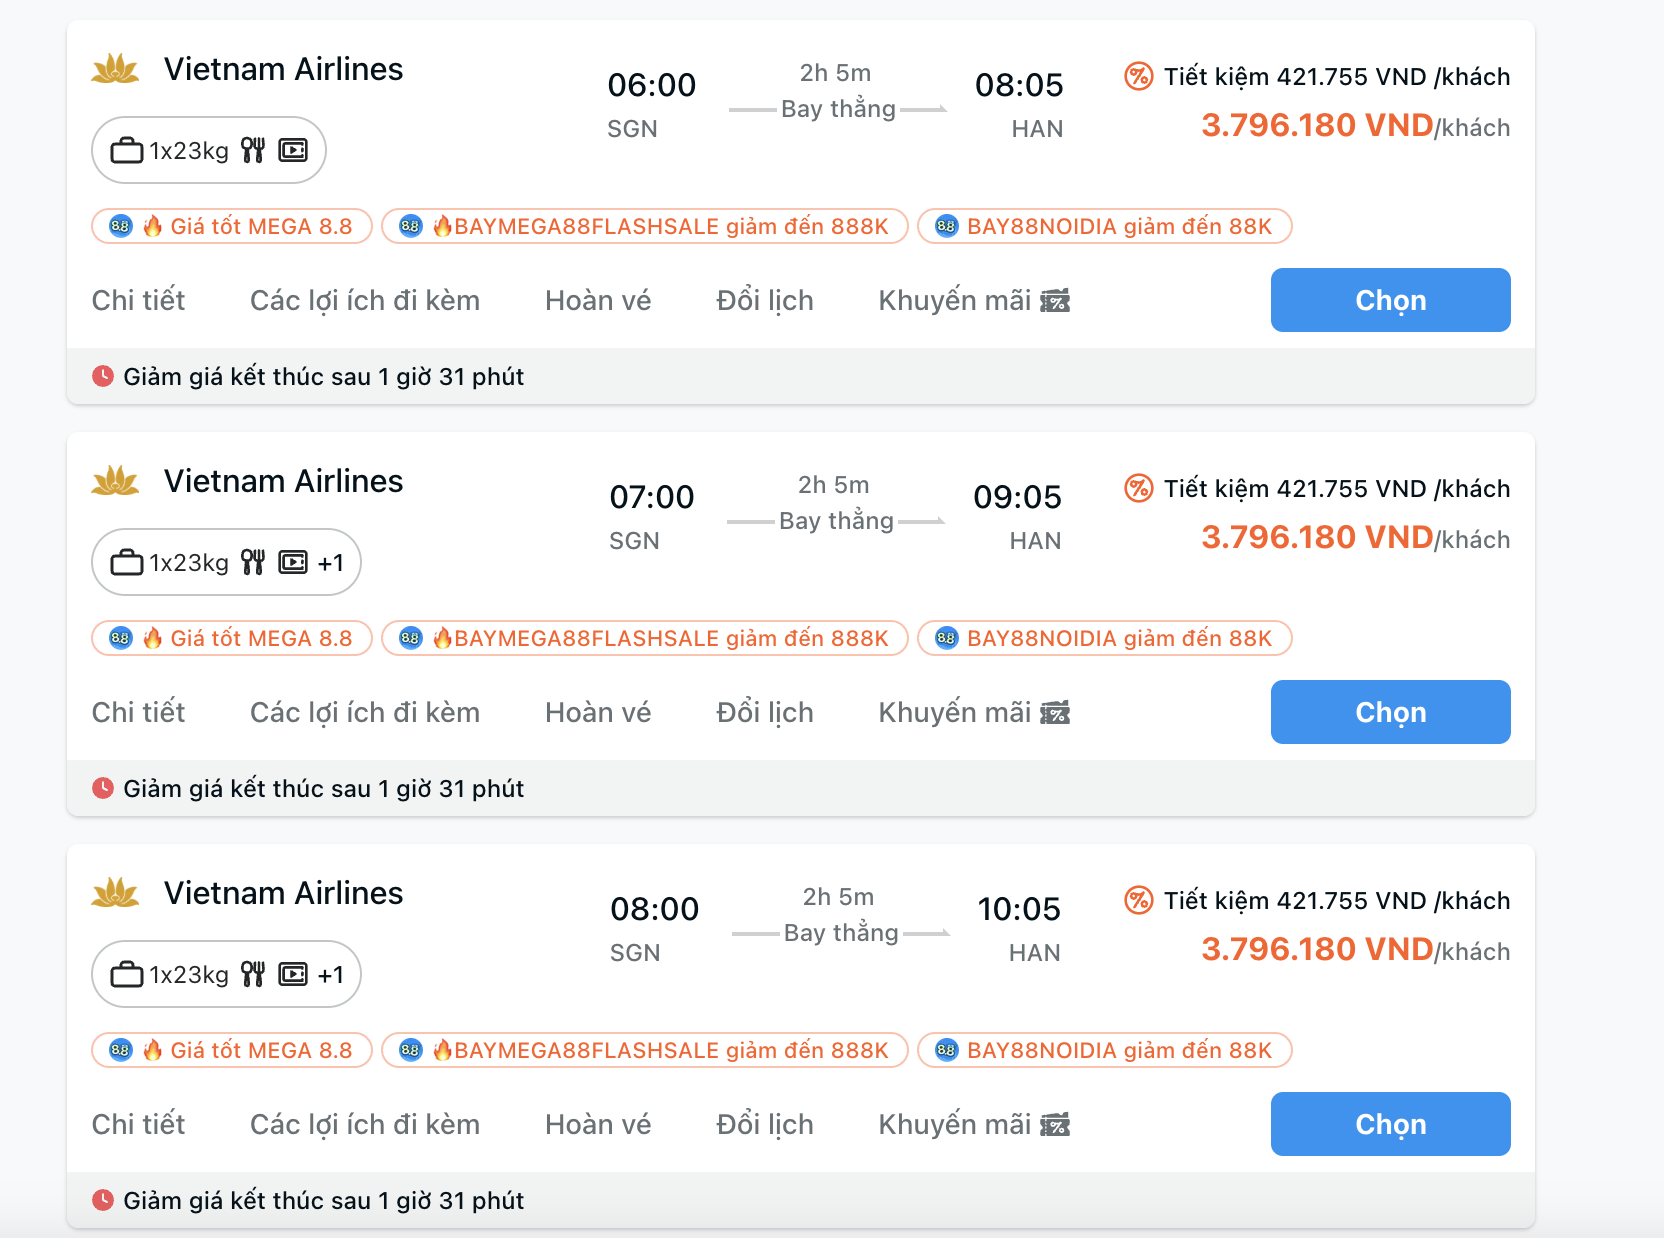Image resolution: width=1664 pixels, height=1238 pixels.
Task: Click the baggage icon on 08:00 flight
Action: 127,975
